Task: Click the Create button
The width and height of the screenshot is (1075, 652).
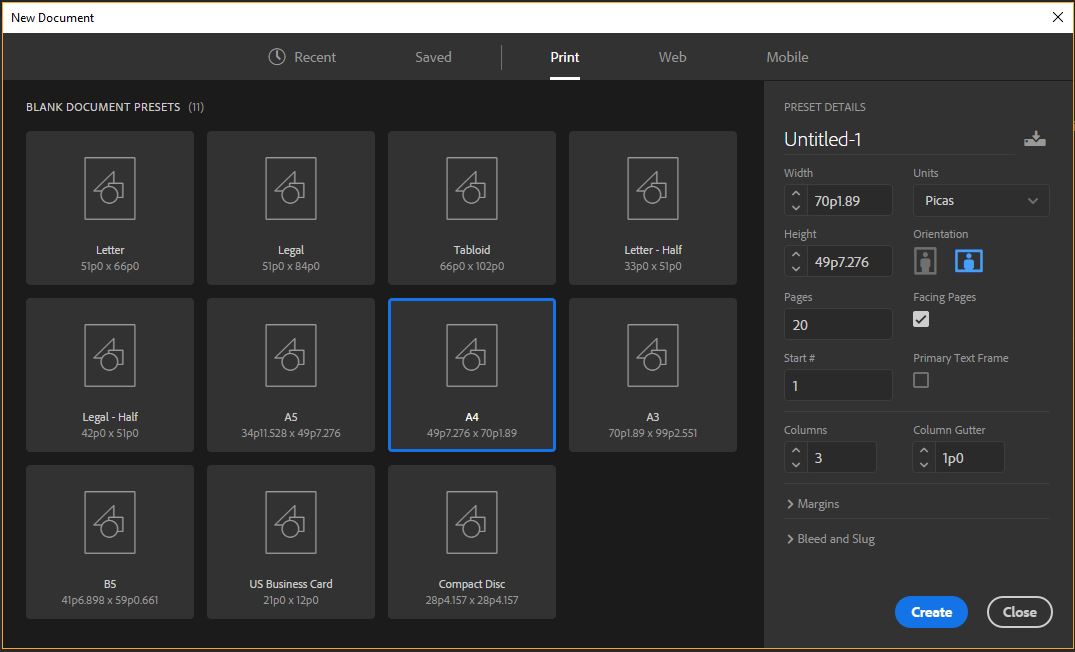Action: [x=930, y=612]
